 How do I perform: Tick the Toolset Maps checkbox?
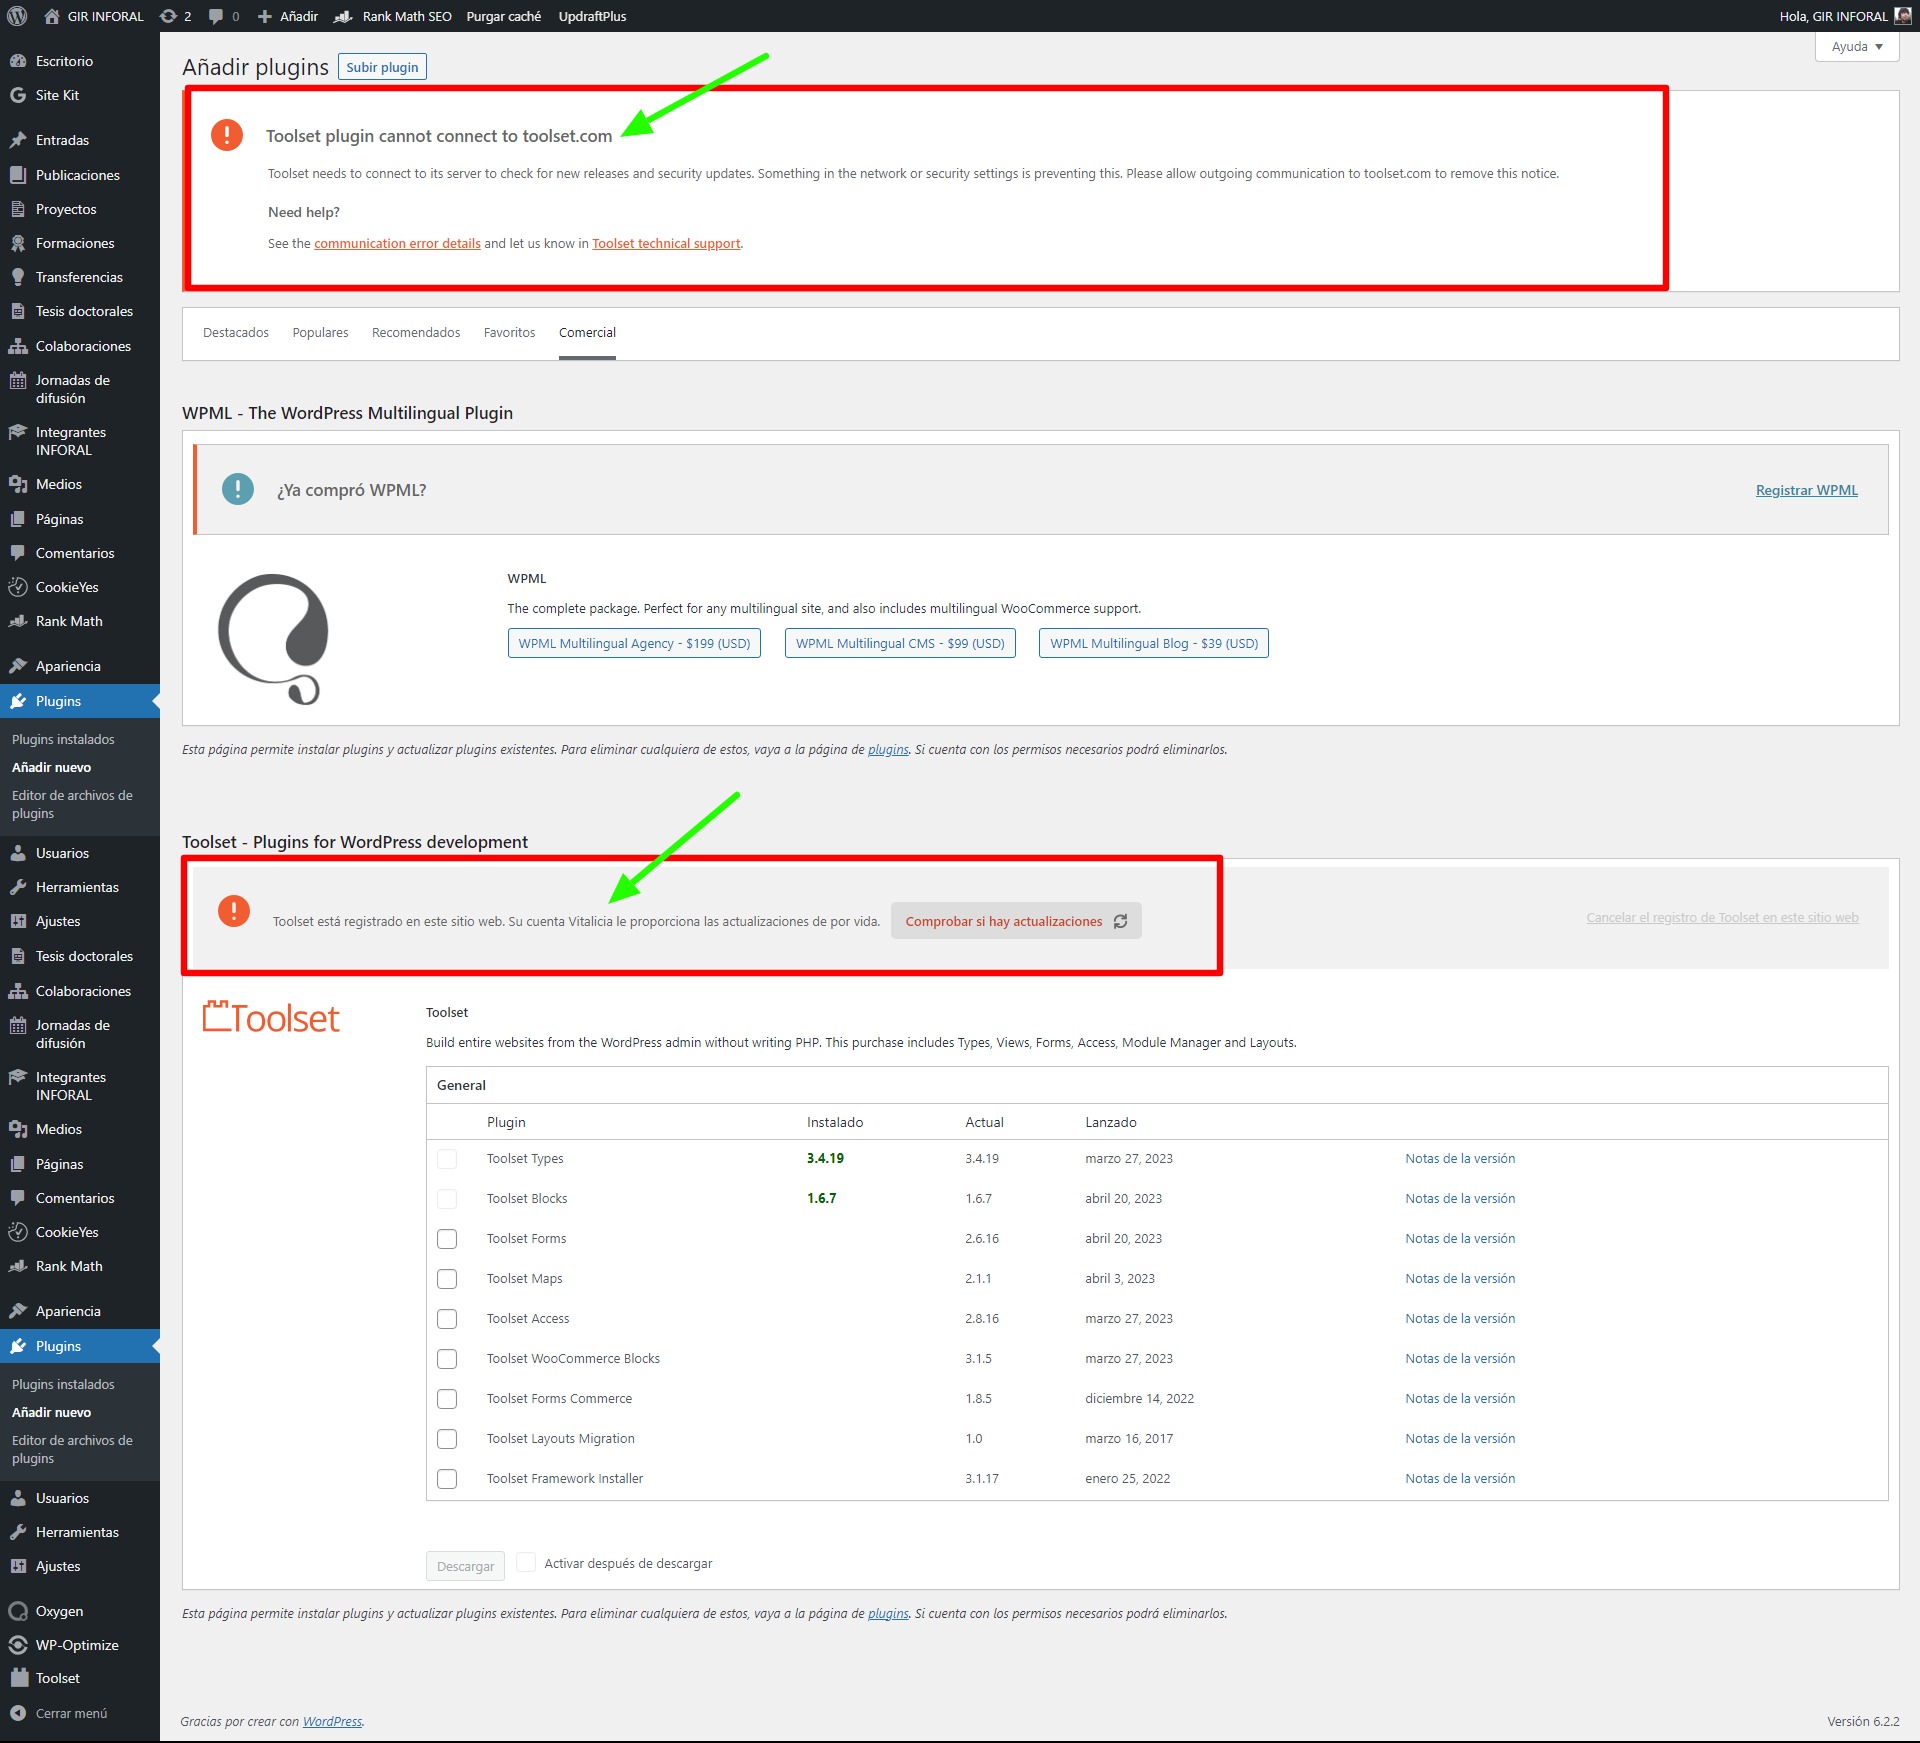(447, 1279)
